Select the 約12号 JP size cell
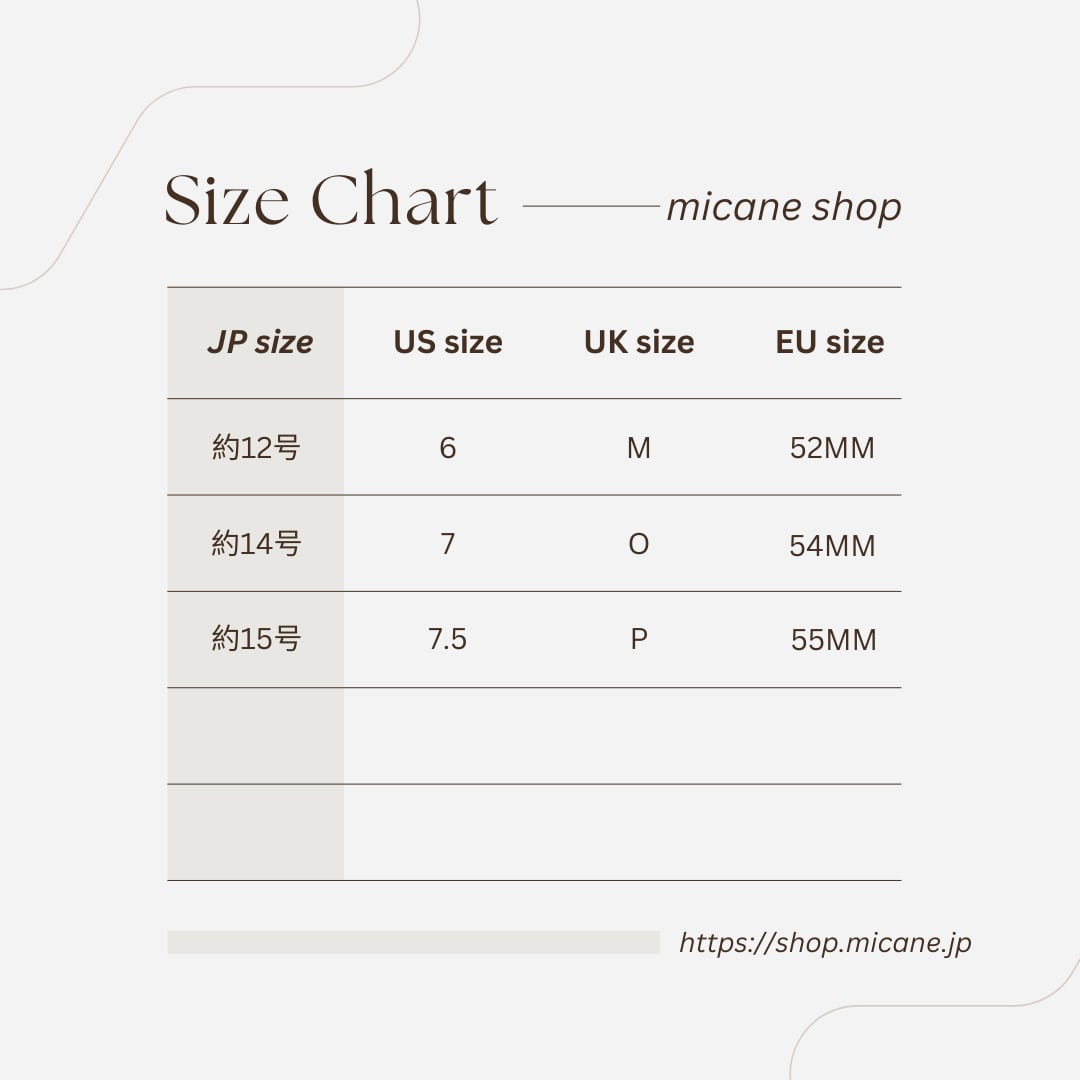 click(256, 448)
